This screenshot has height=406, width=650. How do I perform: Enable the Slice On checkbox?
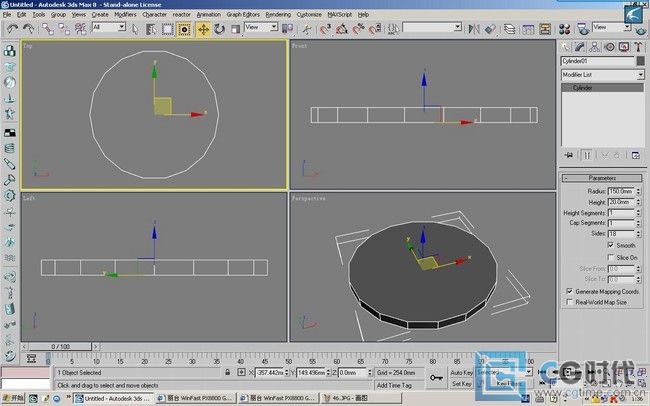coord(611,258)
